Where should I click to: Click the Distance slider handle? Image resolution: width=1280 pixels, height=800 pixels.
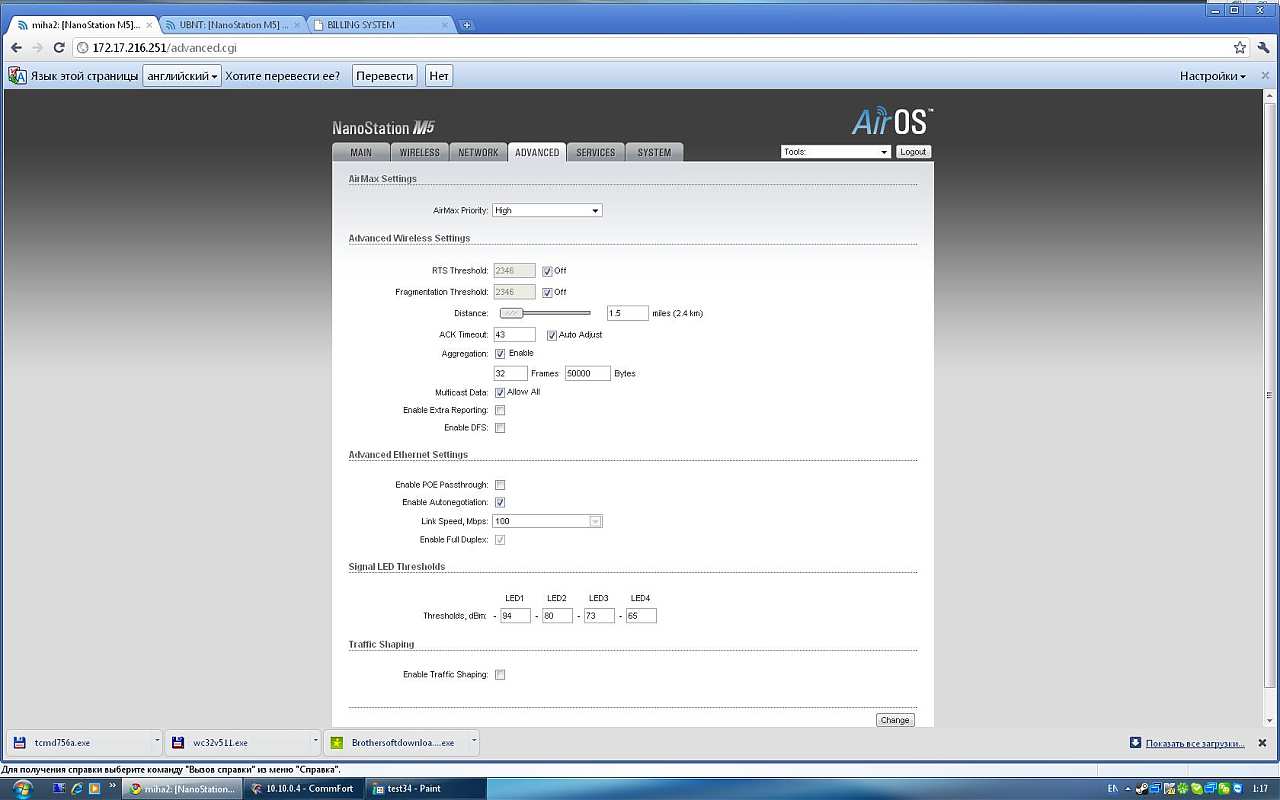[512, 313]
